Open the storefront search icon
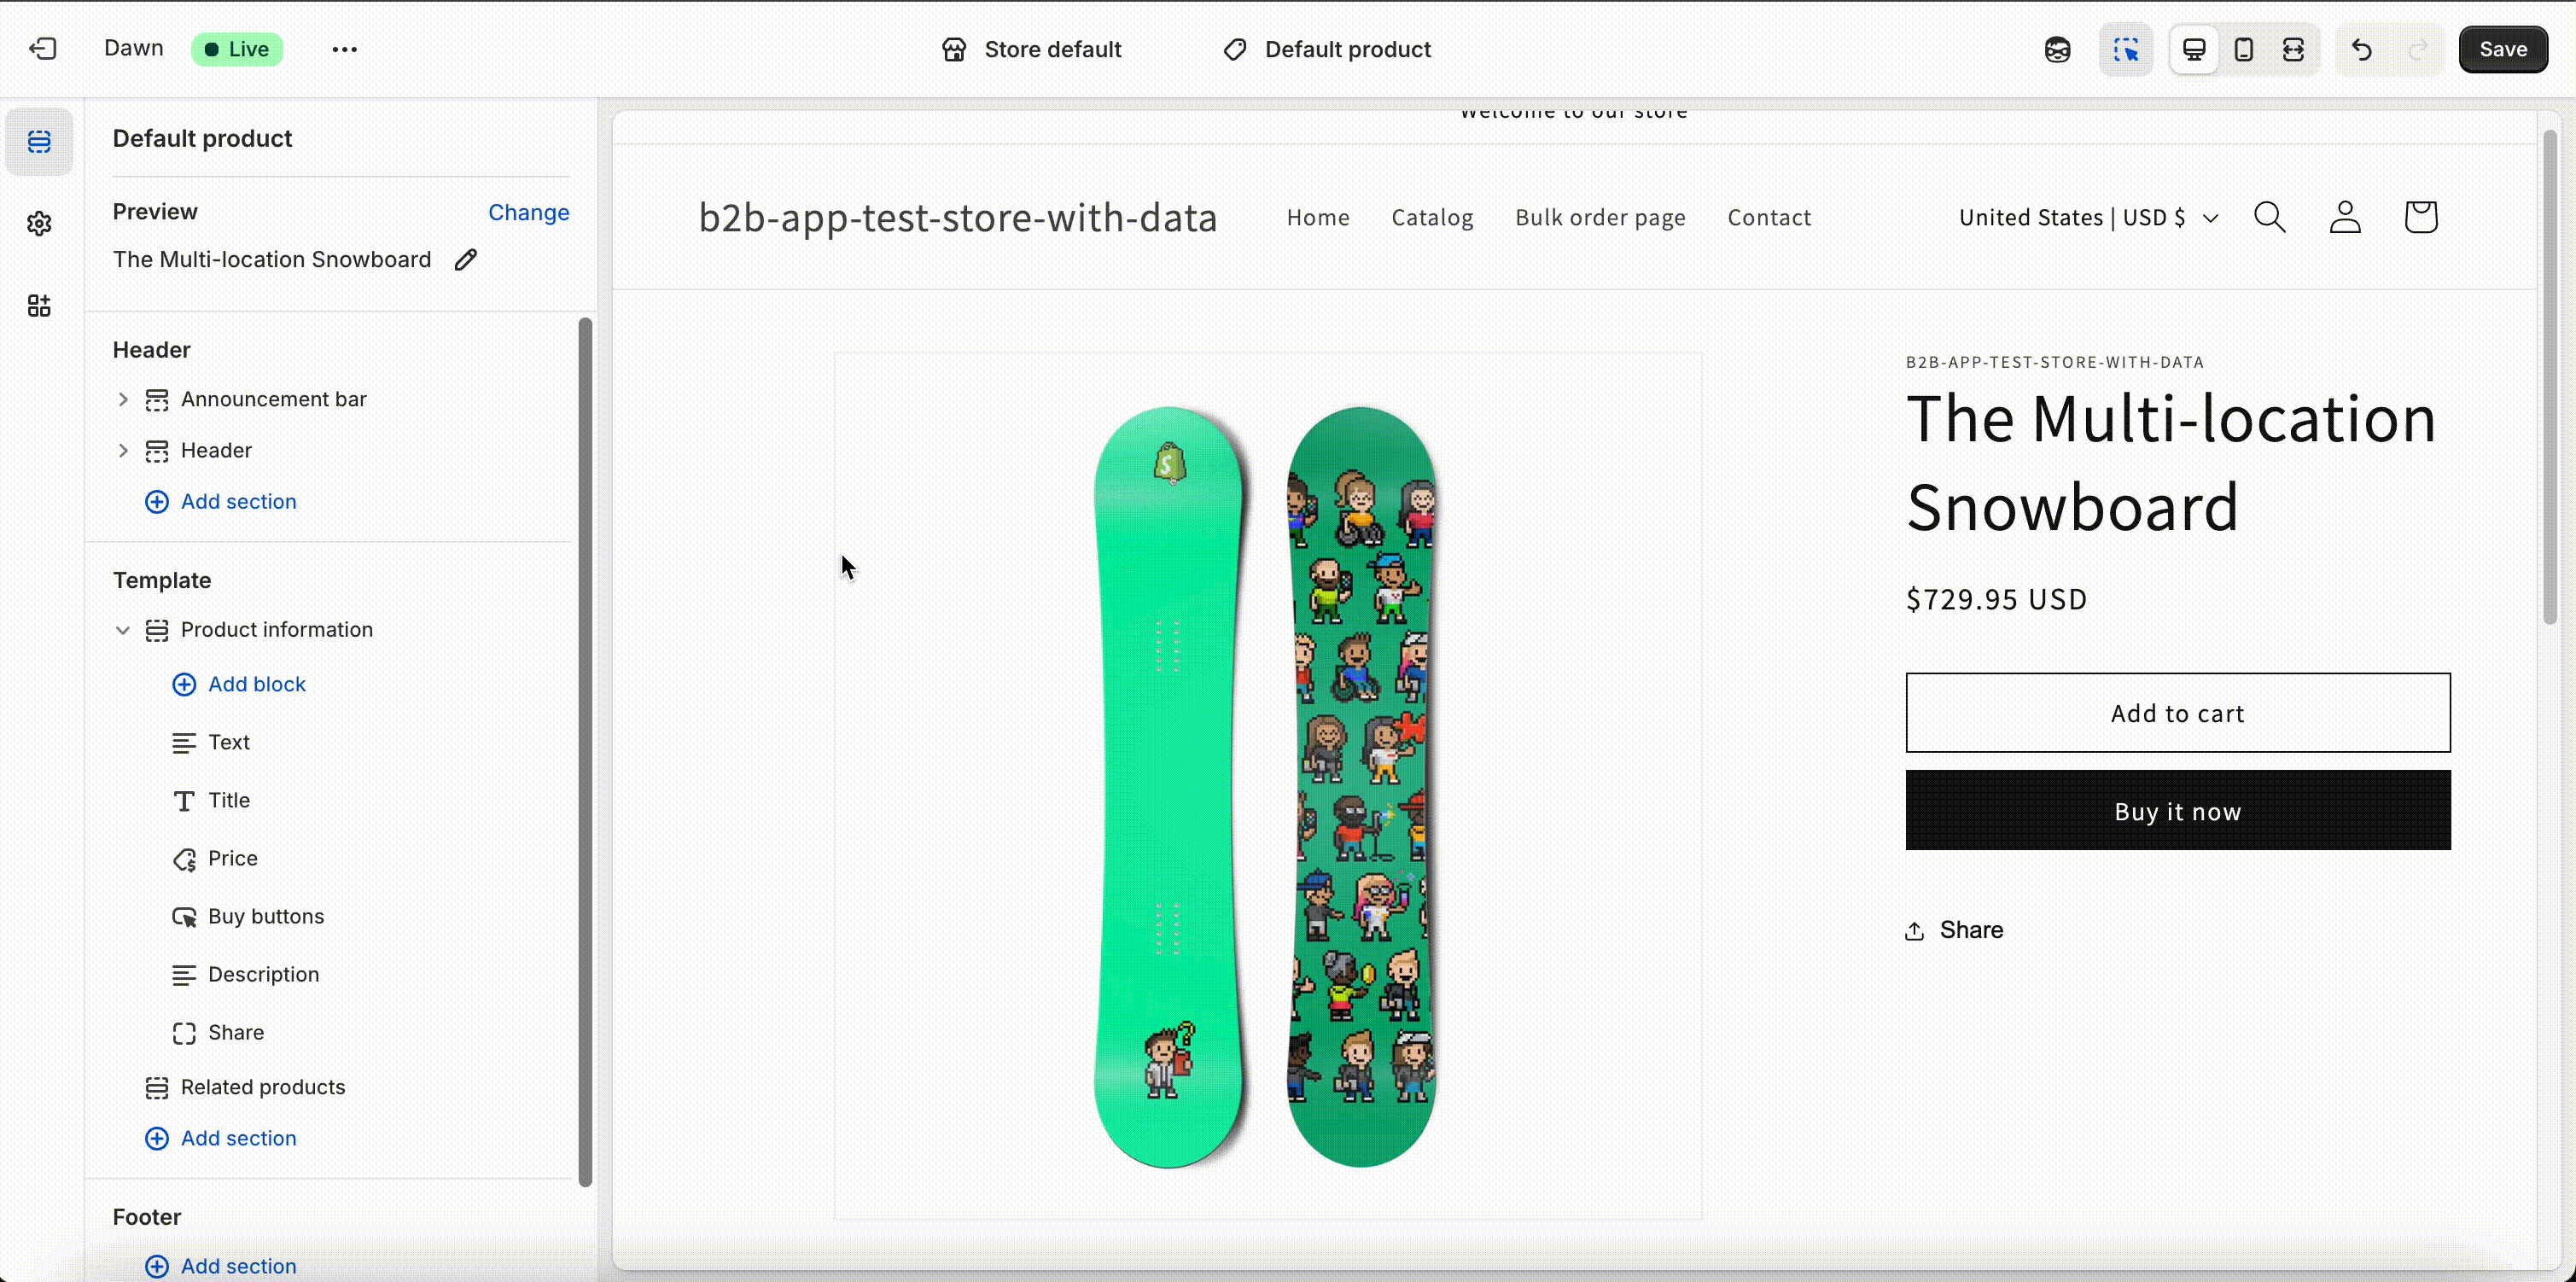Image resolution: width=2576 pixels, height=1282 pixels. tap(2270, 217)
